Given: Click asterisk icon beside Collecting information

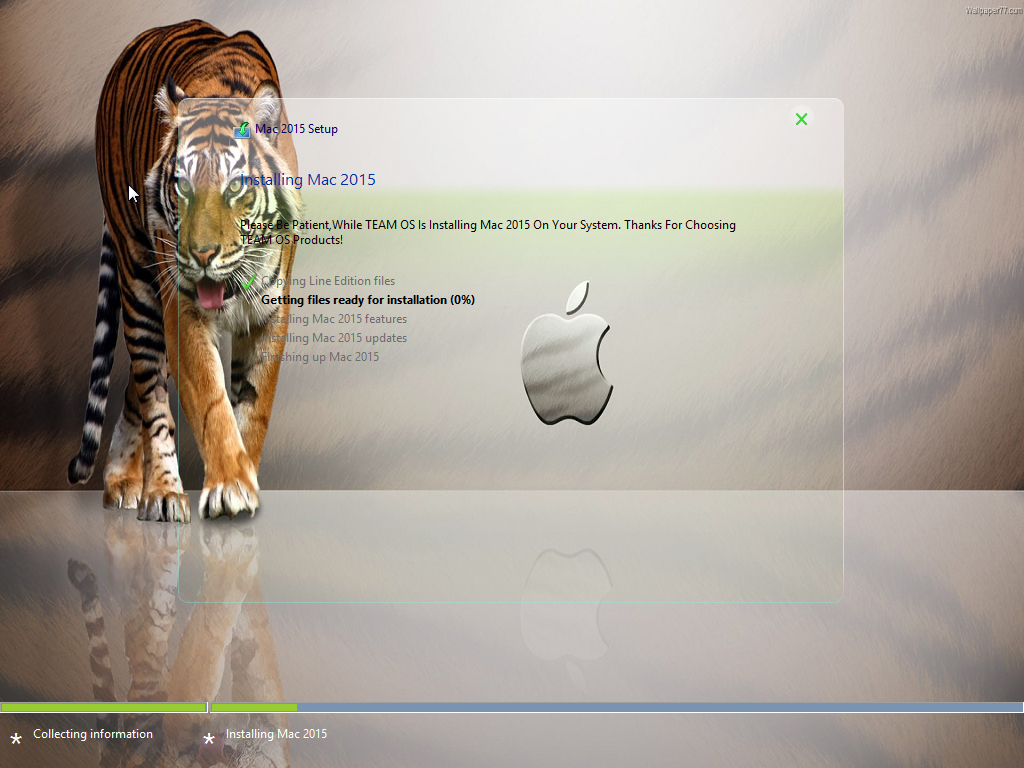Looking at the screenshot, I should click(x=16, y=739).
